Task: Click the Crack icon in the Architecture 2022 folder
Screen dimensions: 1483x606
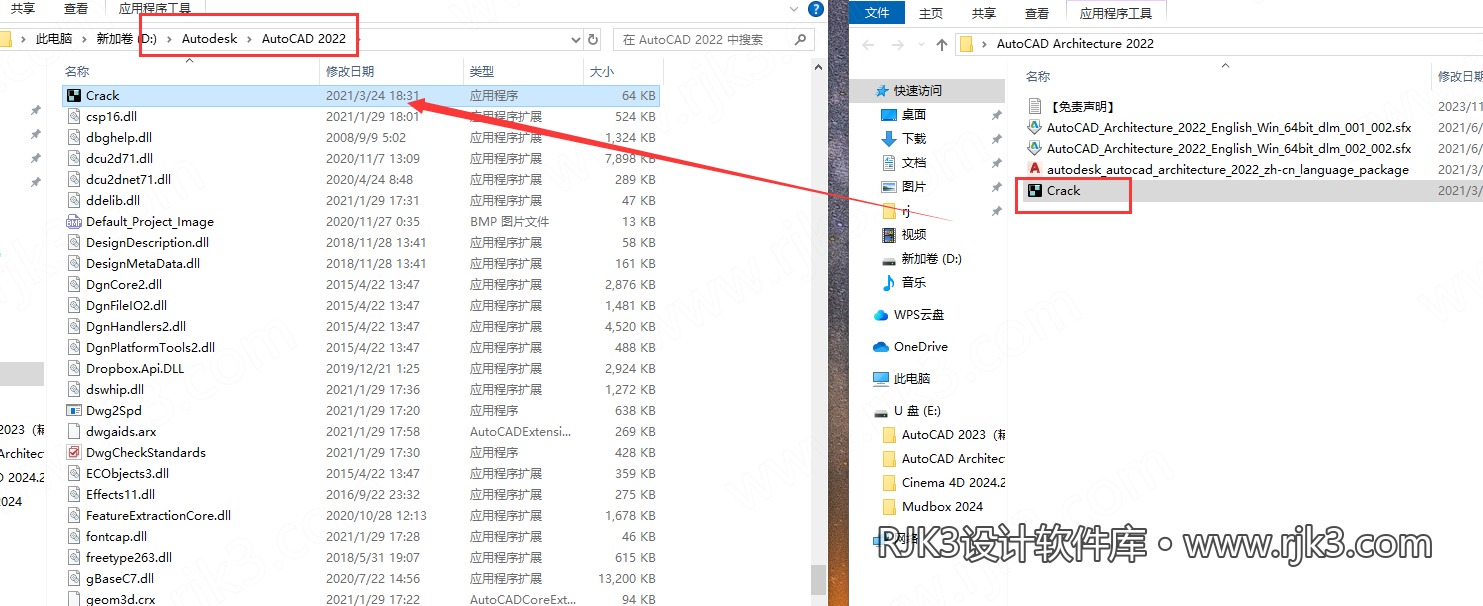Action: pos(1036,191)
